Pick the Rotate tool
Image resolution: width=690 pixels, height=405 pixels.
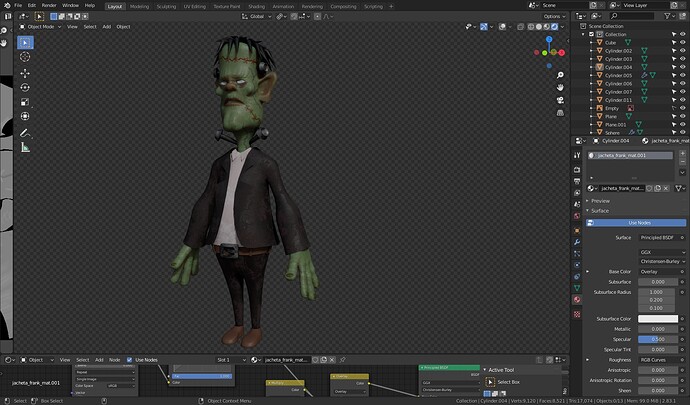pos(25,88)
